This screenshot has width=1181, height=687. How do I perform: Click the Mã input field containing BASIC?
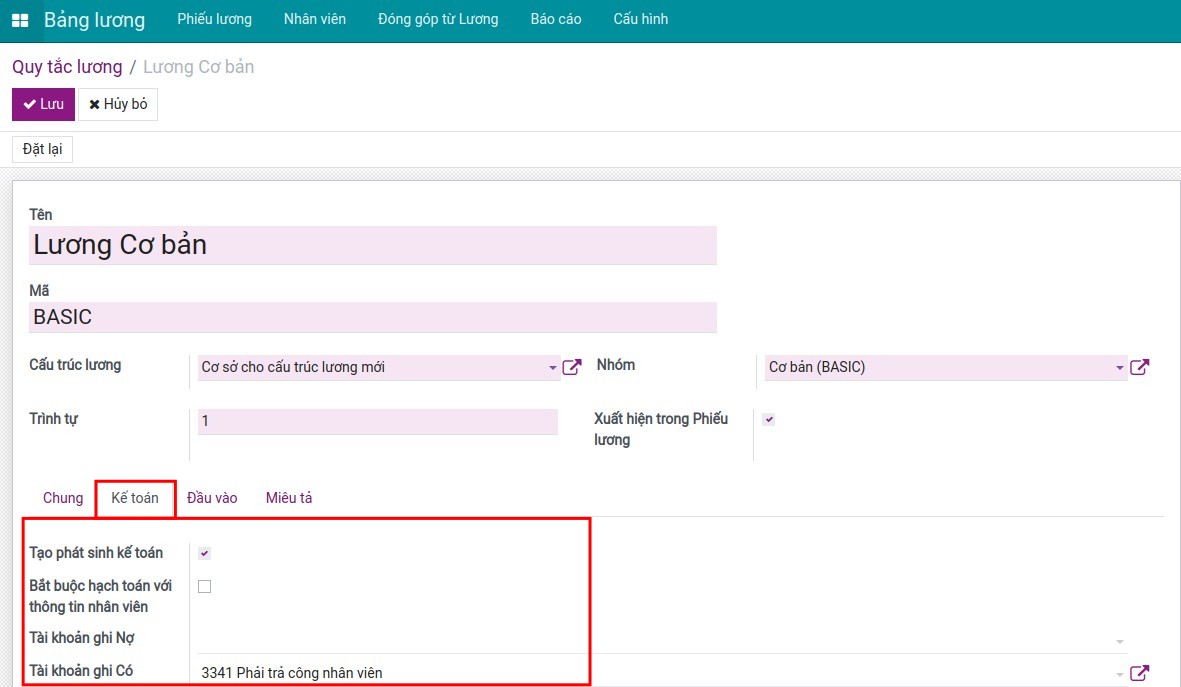point(373,317)
